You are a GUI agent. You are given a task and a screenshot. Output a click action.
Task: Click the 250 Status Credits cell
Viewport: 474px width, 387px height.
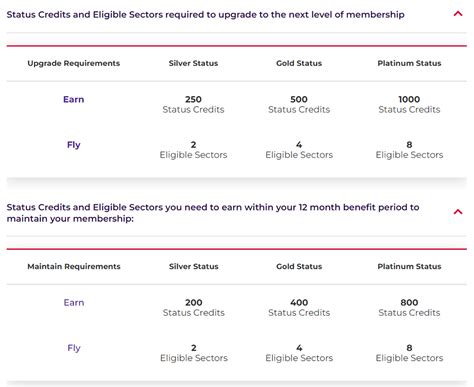click(193, 104)
